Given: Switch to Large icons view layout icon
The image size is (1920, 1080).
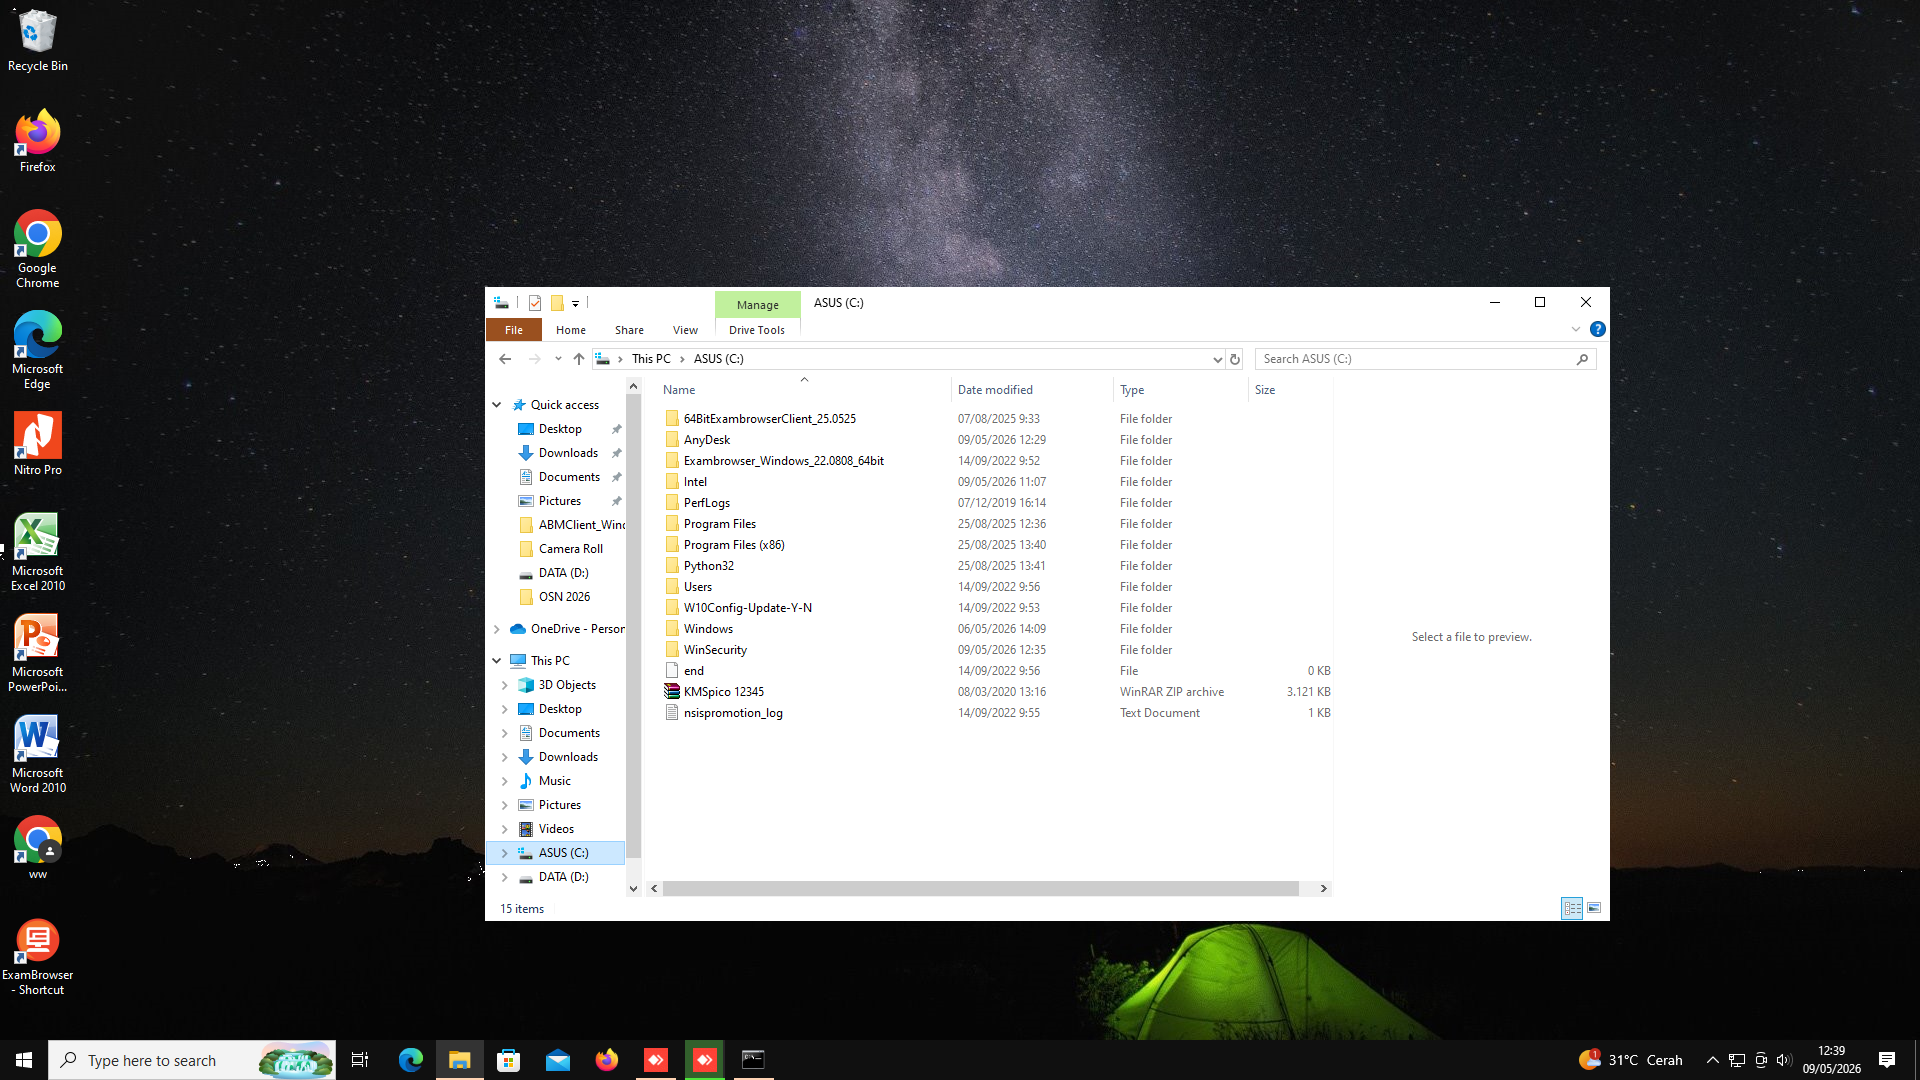Looking at the screenshot, I should [1594, 908].
